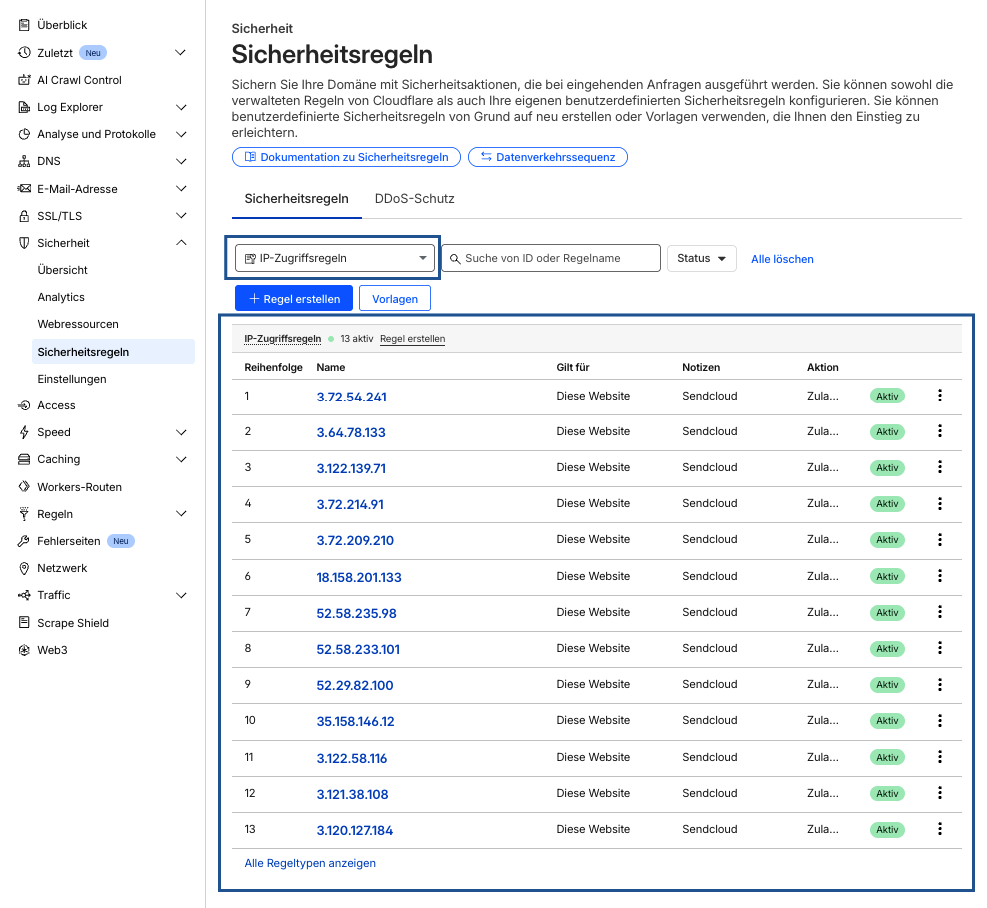Open three-dot menu for 3.122.139.71

(x=940, y=467)
